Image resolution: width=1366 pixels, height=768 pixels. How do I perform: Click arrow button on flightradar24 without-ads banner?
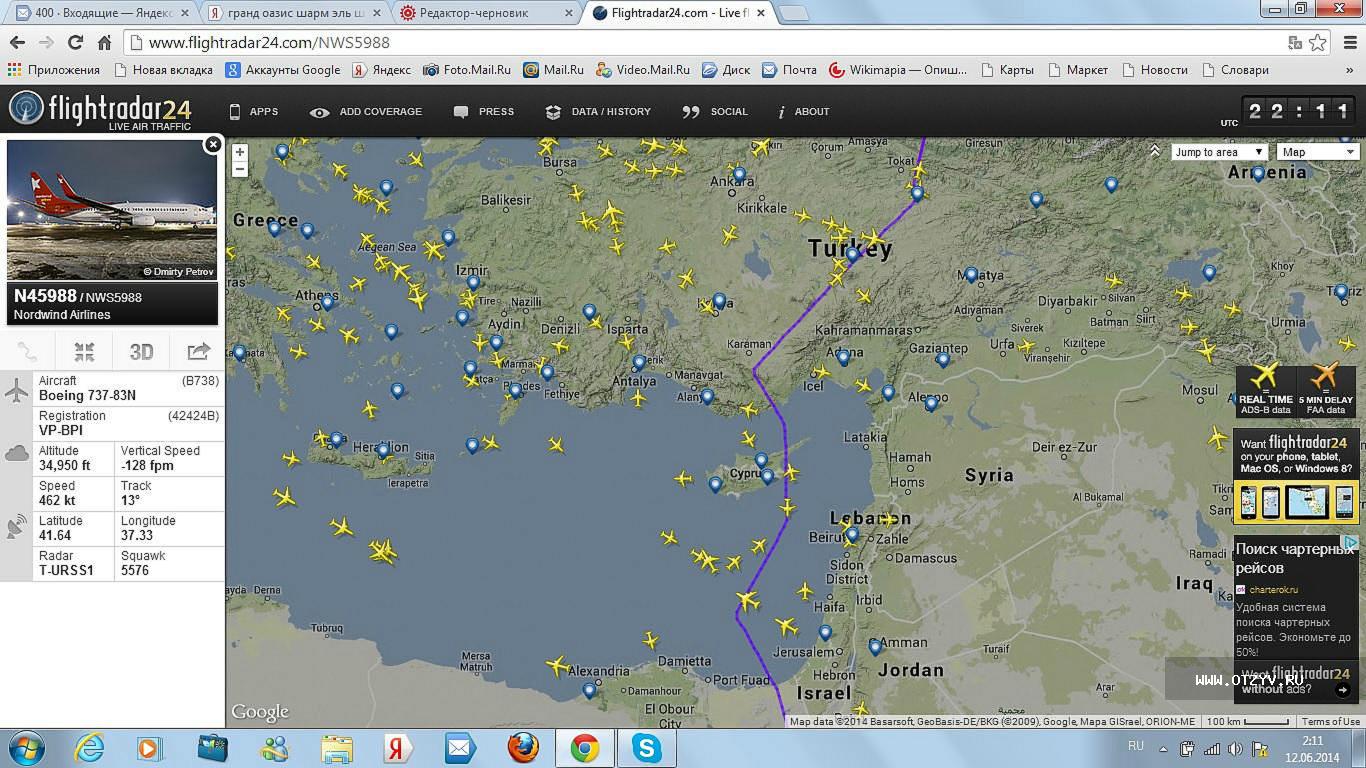(1342, 690)
